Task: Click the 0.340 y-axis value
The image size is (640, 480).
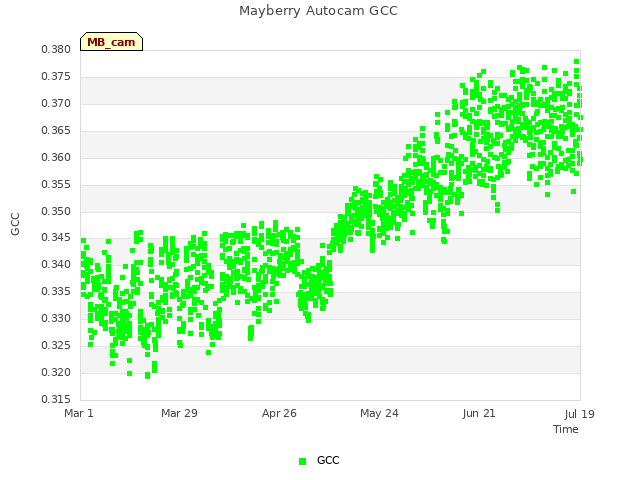Action: coord(56,264)
